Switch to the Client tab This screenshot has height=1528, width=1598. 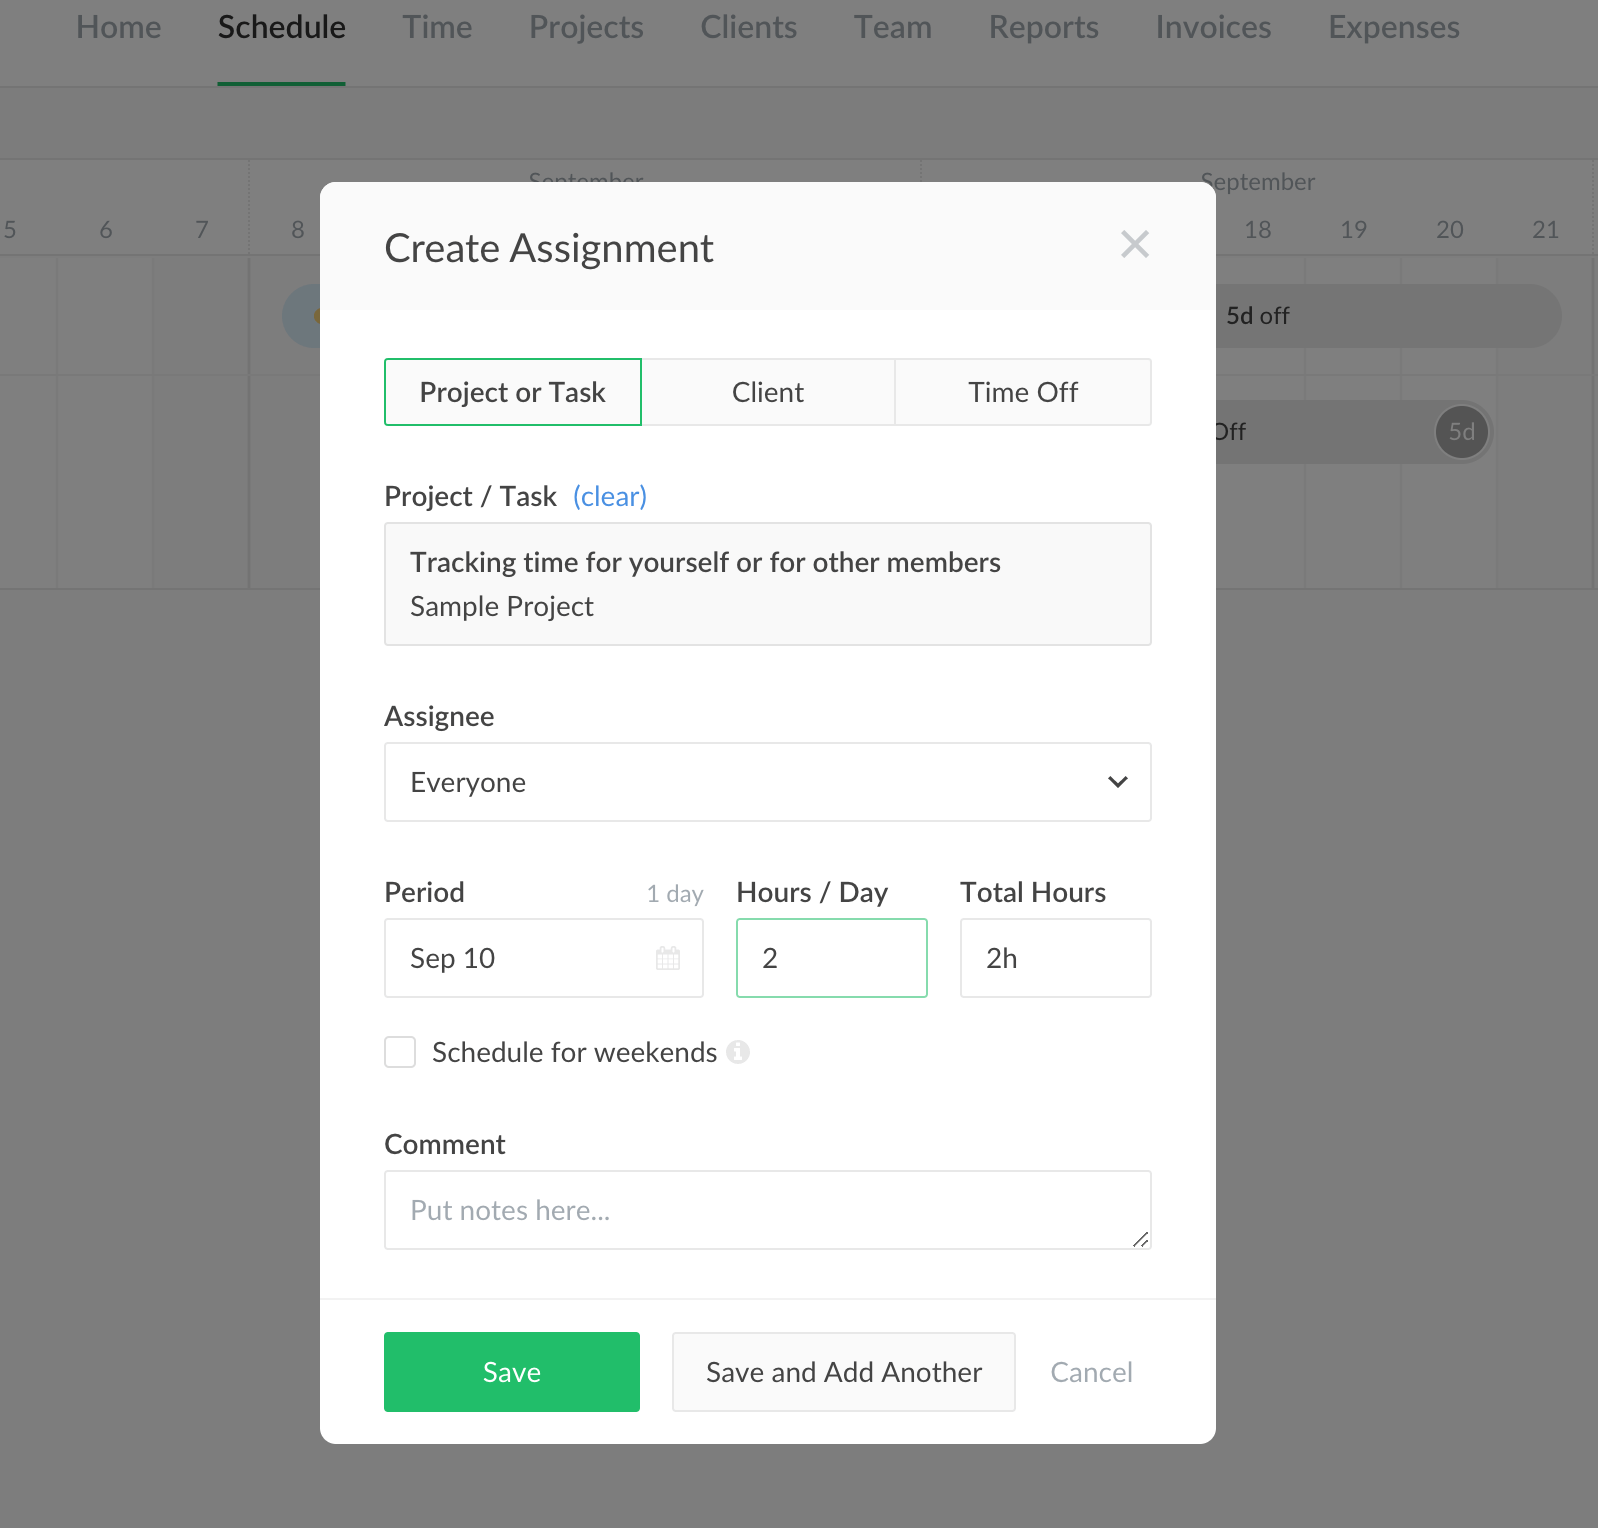[x=767, y=392]
